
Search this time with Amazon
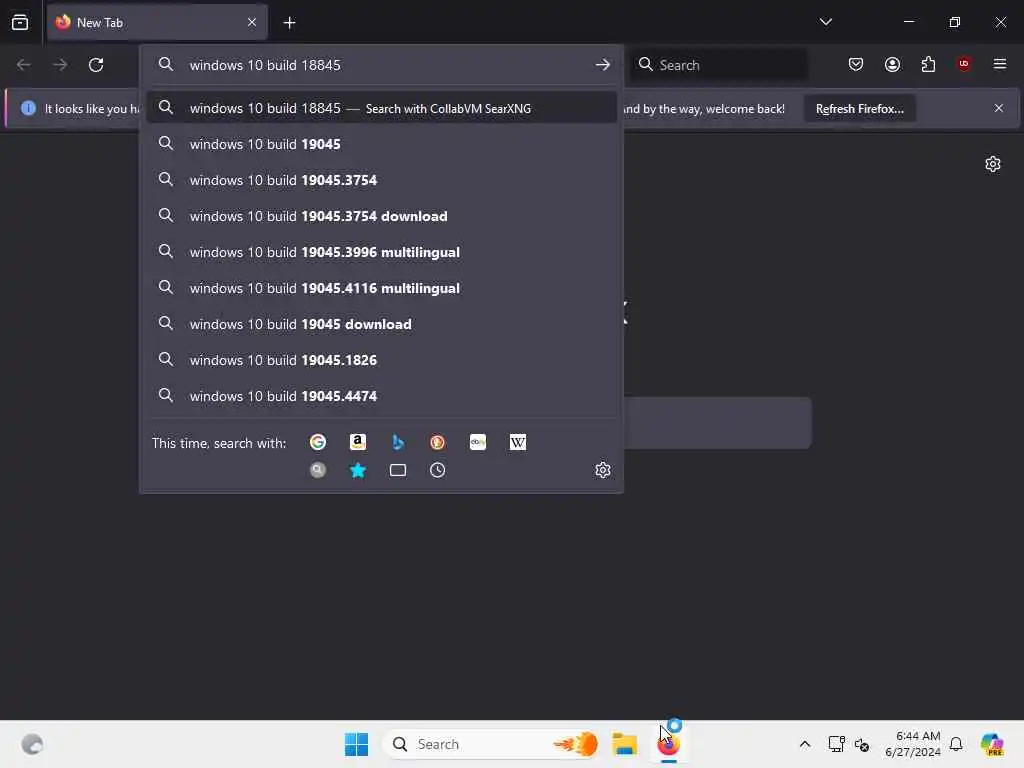(x=358, y=443)
